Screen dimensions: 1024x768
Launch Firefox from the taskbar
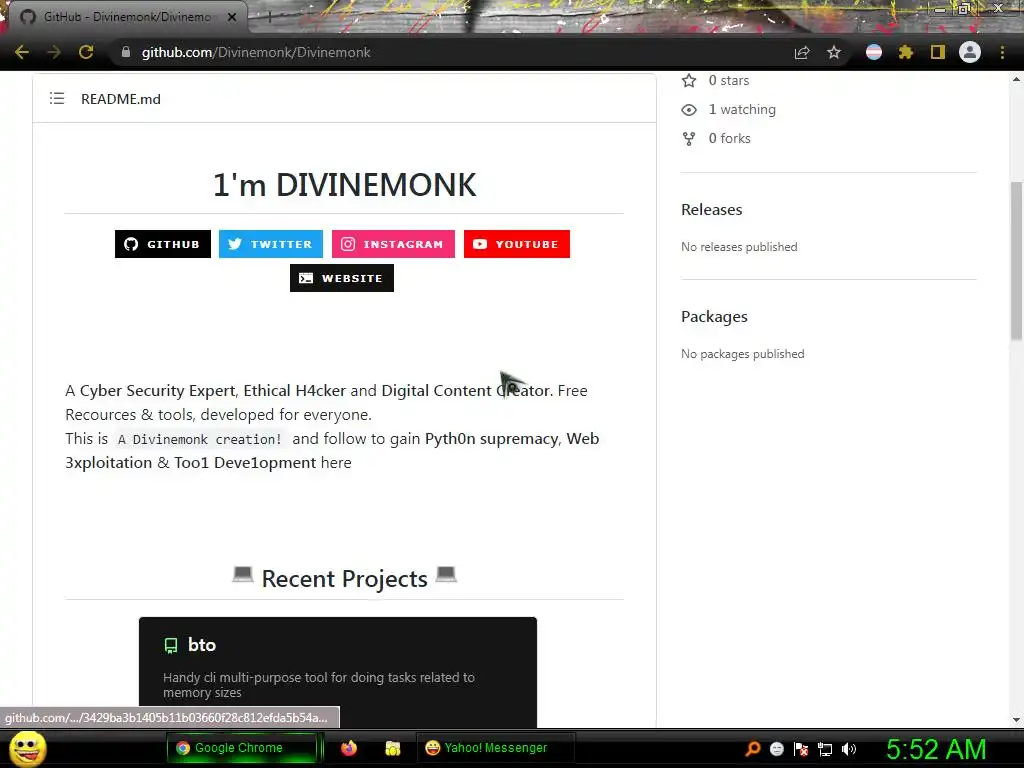[349, 748]
